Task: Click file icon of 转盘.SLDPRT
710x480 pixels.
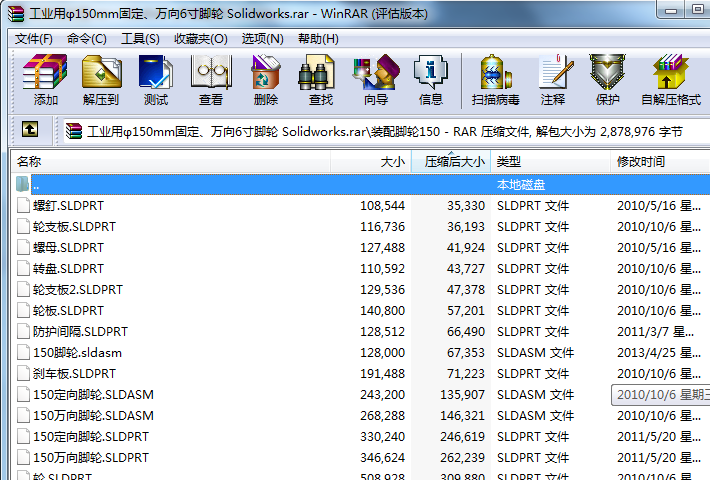Action: [23, 269]
